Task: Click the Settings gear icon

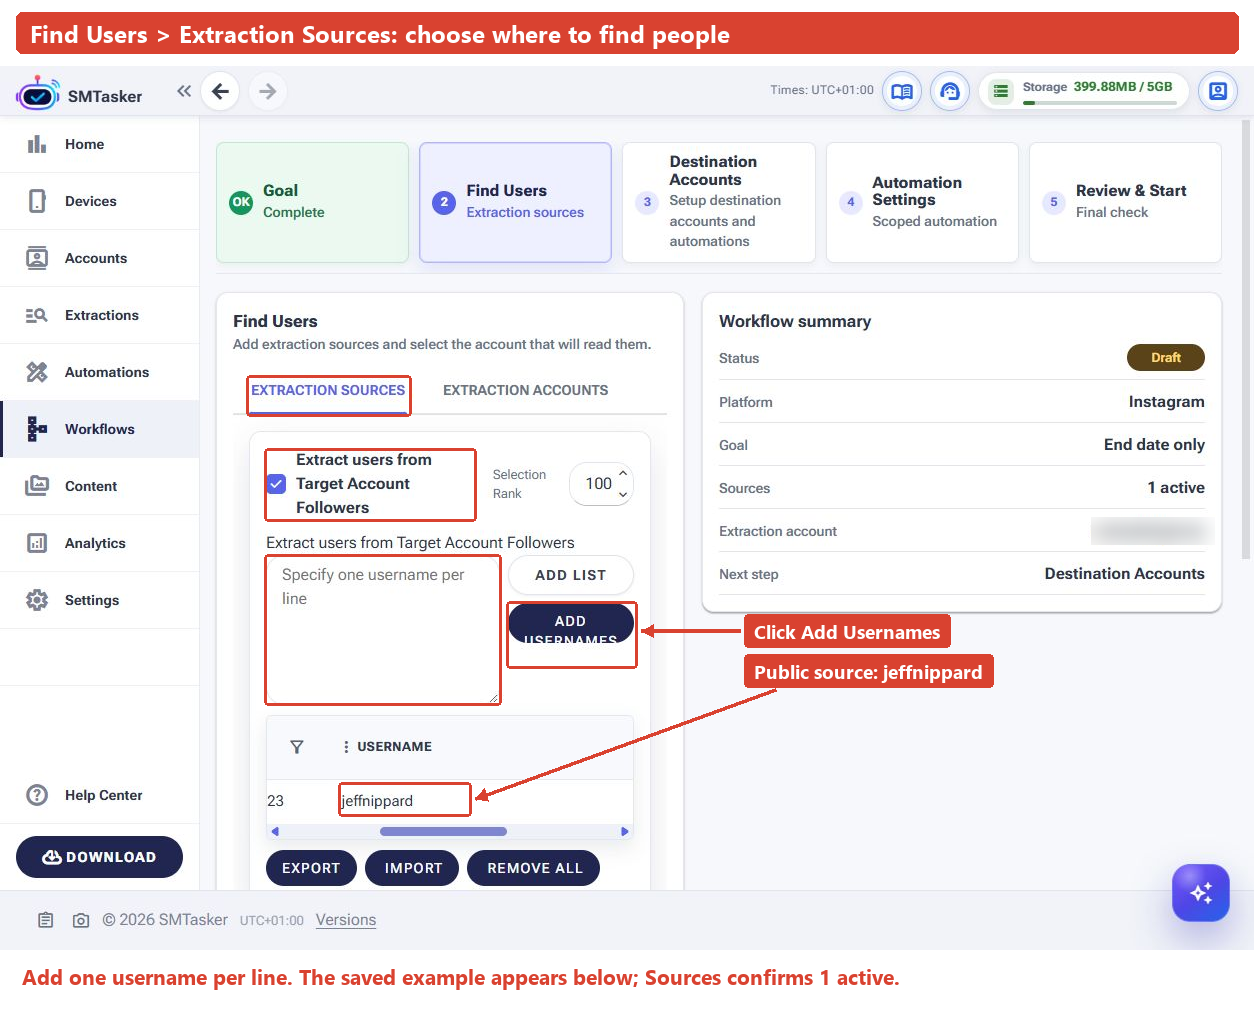Action: (37, 600)
